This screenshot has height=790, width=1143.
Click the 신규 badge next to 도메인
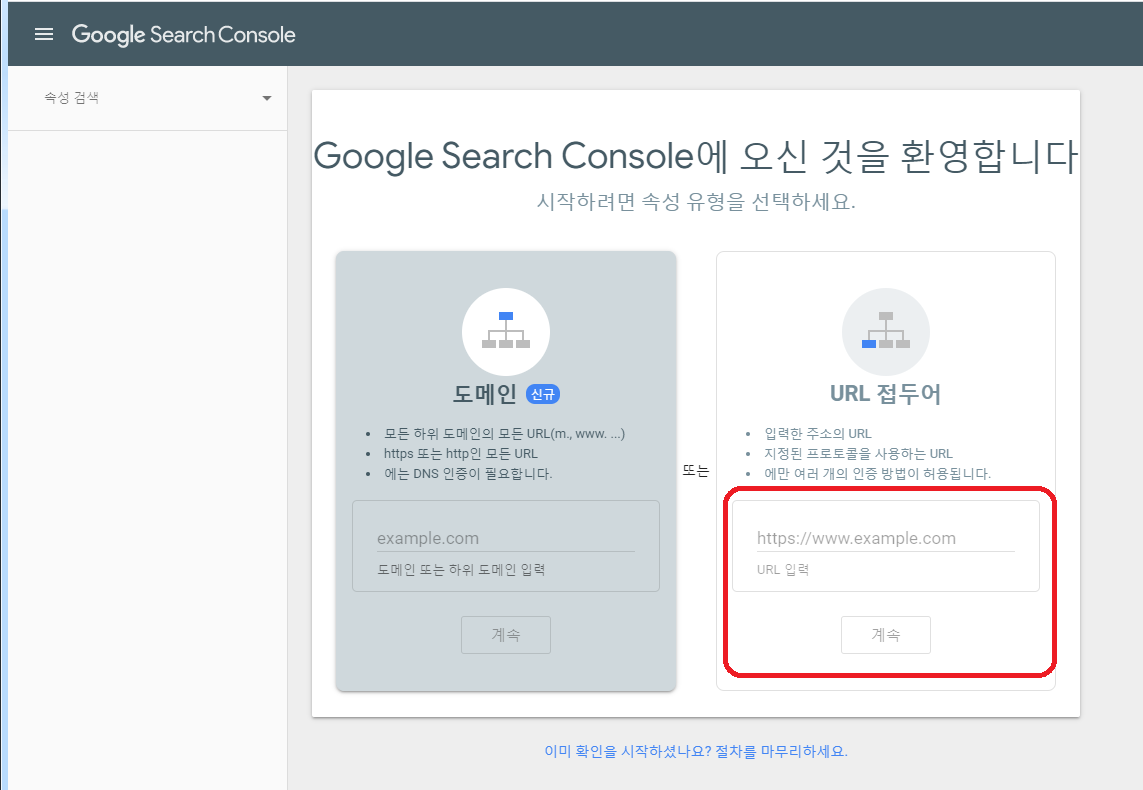coord(543,394)
